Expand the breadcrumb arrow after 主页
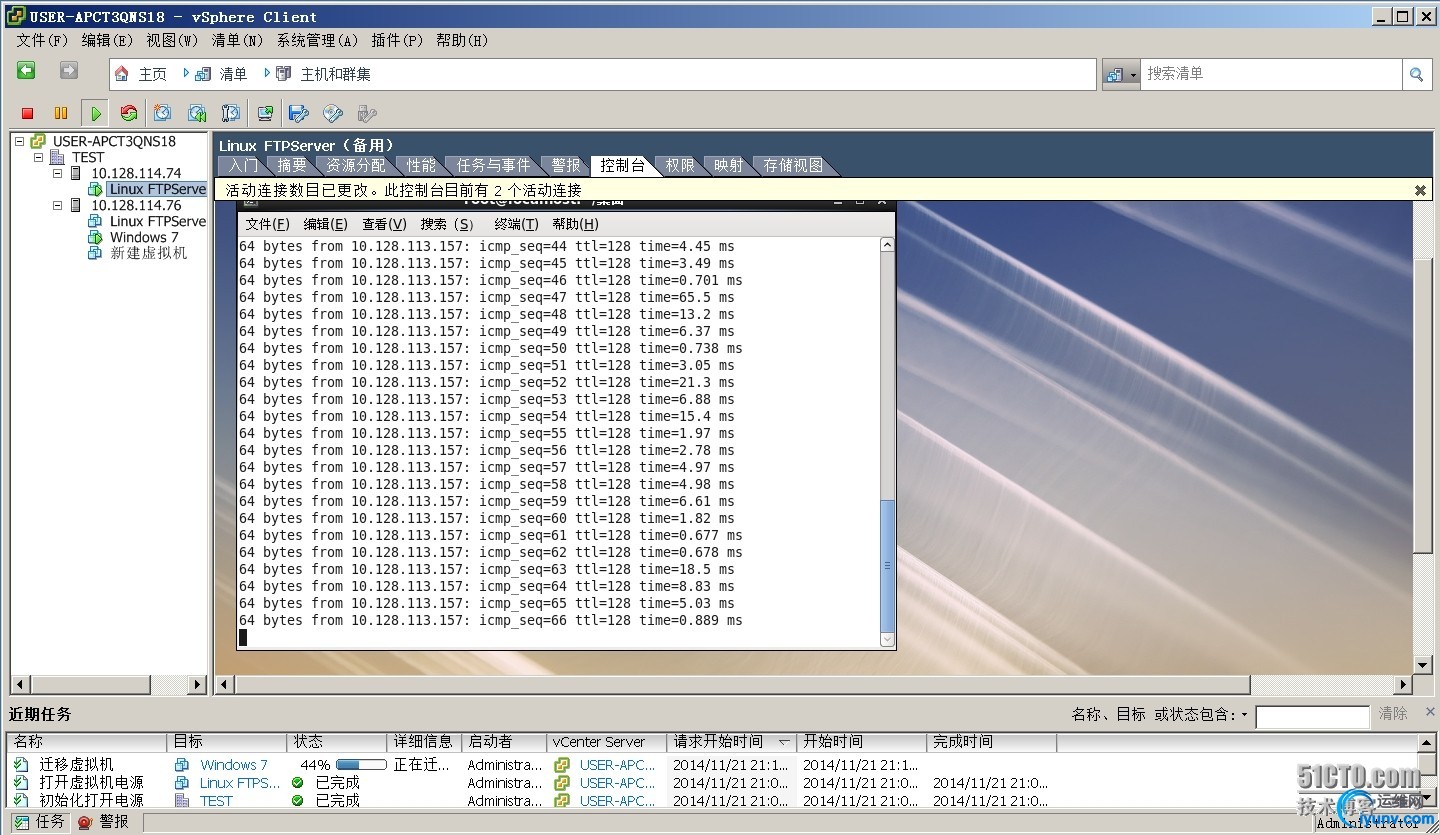Image resolution: width=1440 pixels, height=835 pixels. coord(186,73)
